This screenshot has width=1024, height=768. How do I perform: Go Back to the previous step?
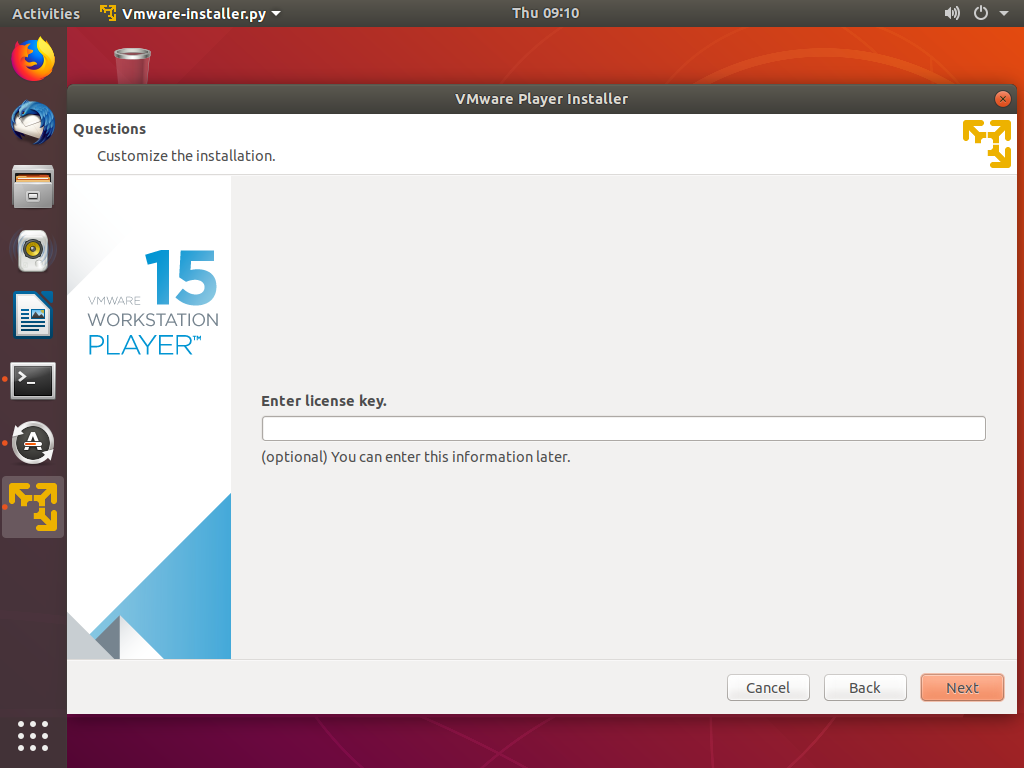point(865,687)
